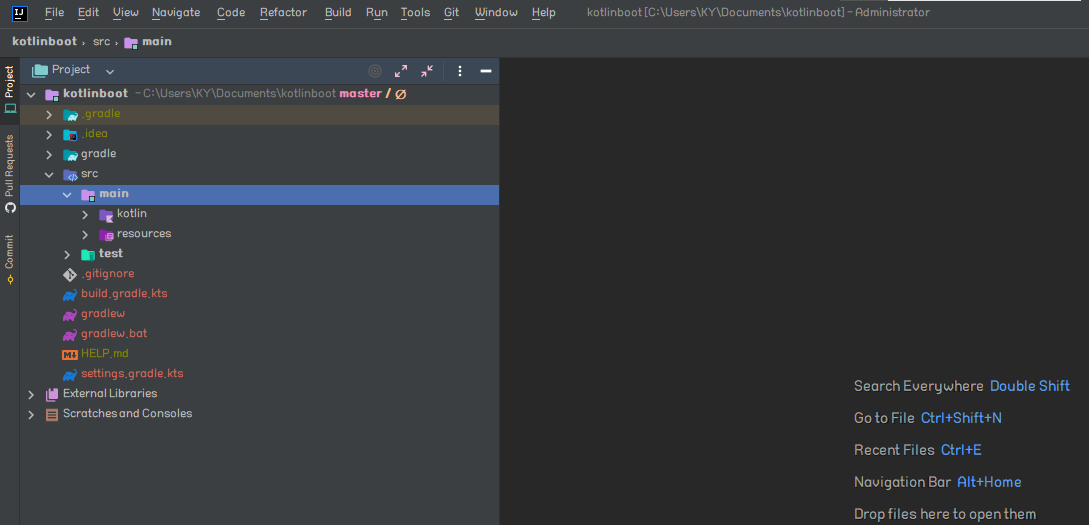Select the gradlew.bat file name
1089x525 pixels.
pyautogui.click(x=114, y=334)
